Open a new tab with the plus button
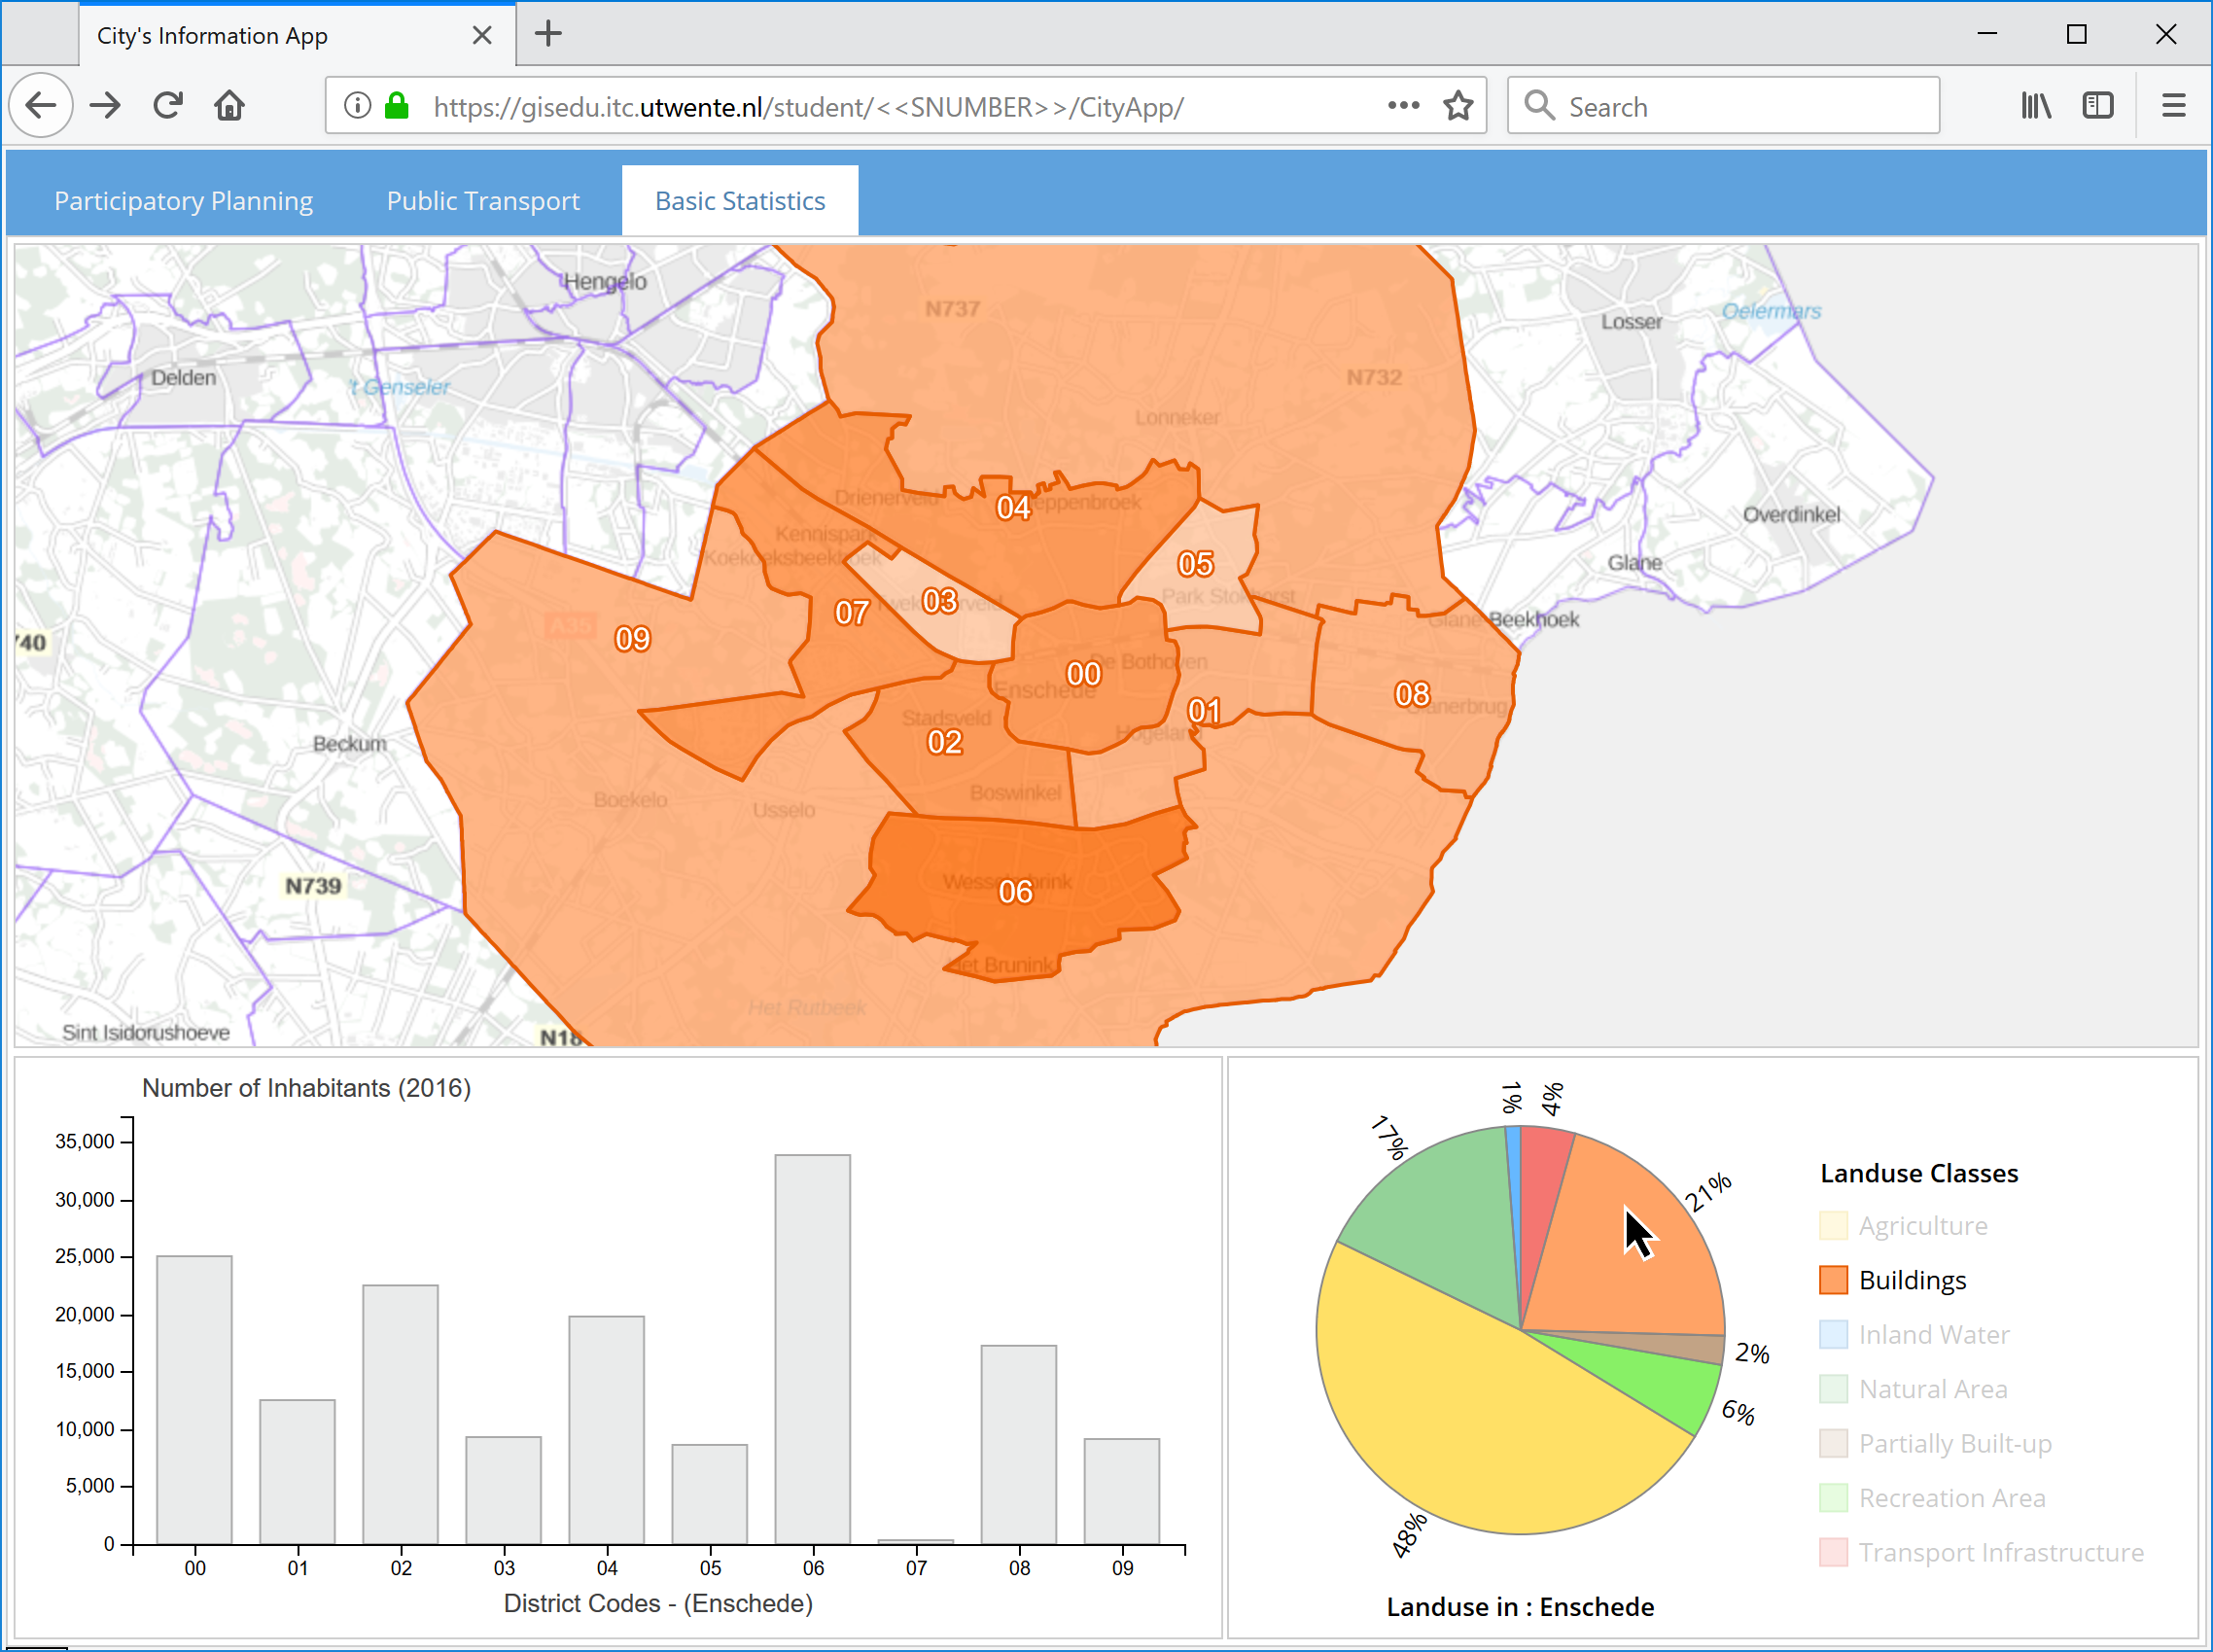 click(548, 34)
